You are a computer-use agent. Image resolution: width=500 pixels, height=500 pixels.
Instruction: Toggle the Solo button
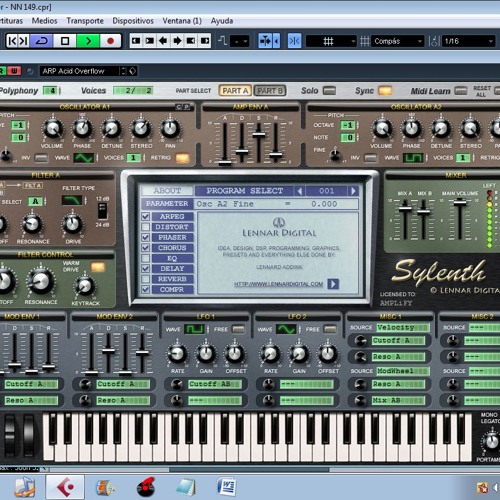[329, 91]
